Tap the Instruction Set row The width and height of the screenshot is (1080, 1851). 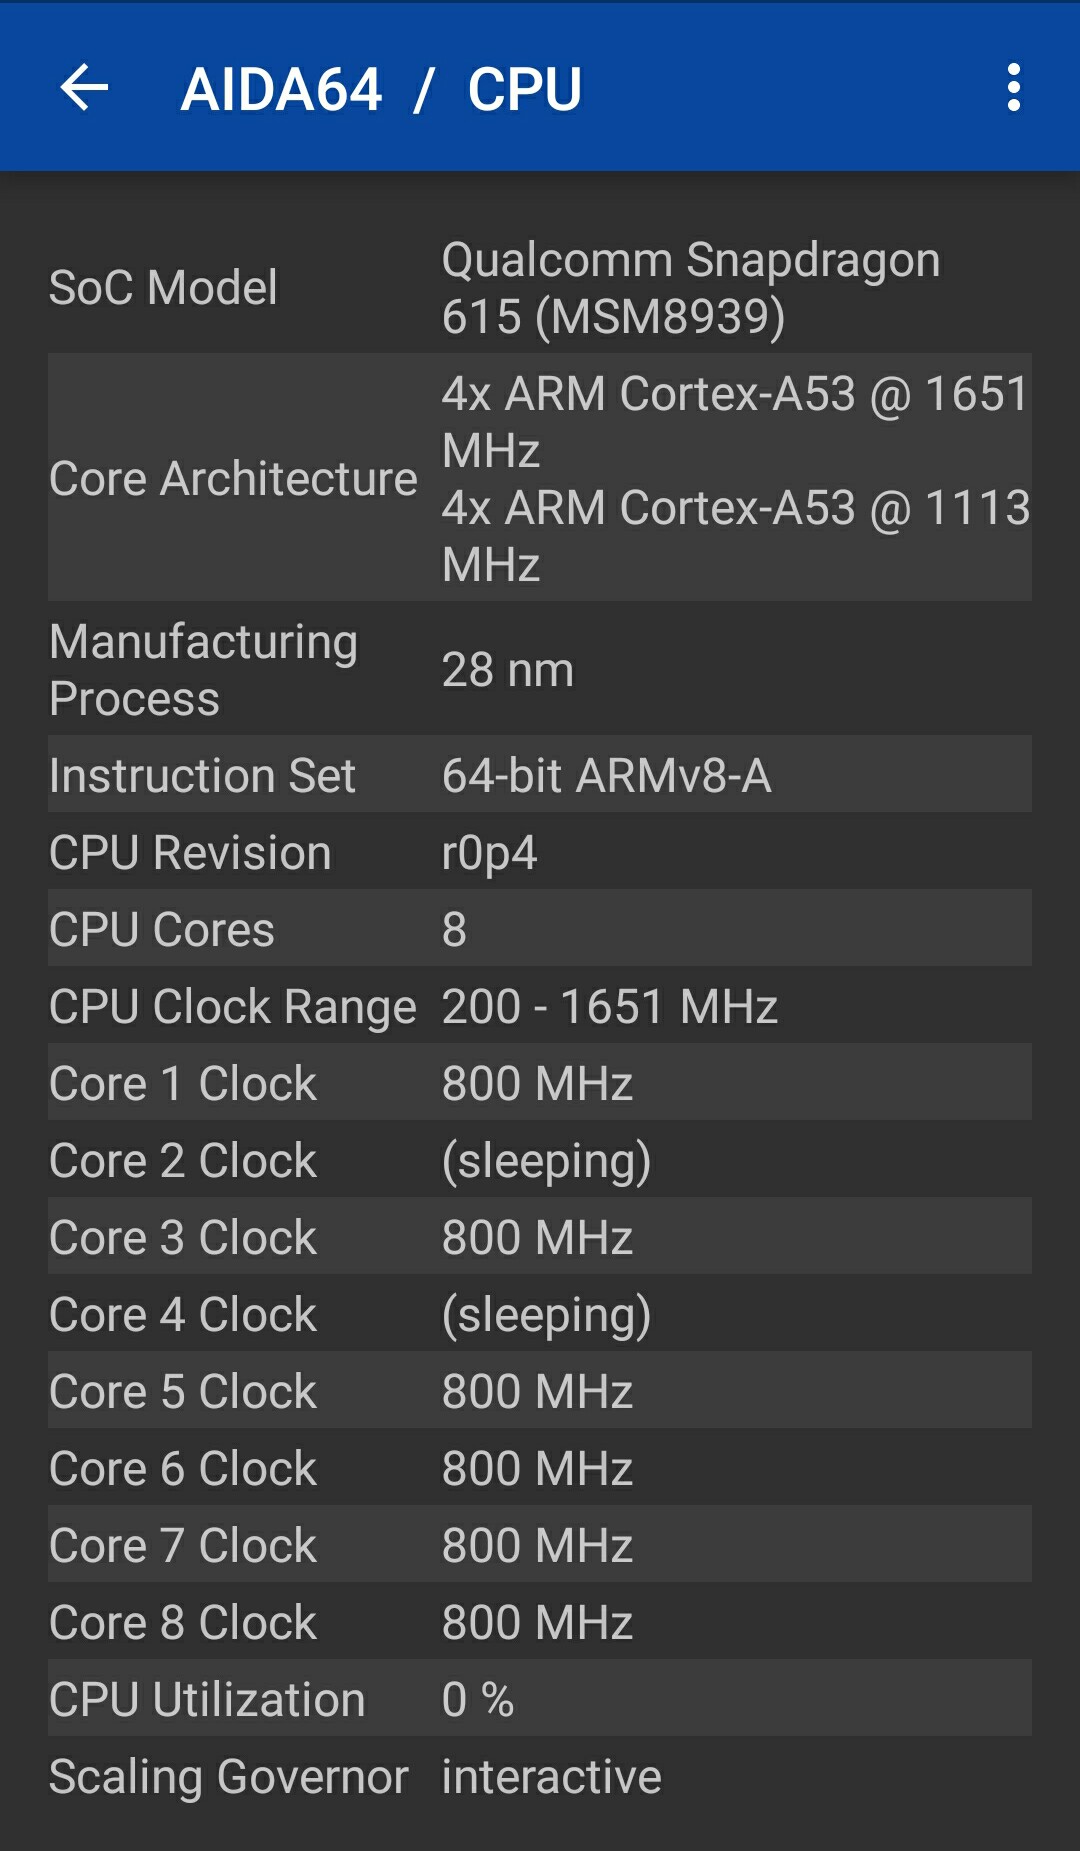(x=540, y=775)
